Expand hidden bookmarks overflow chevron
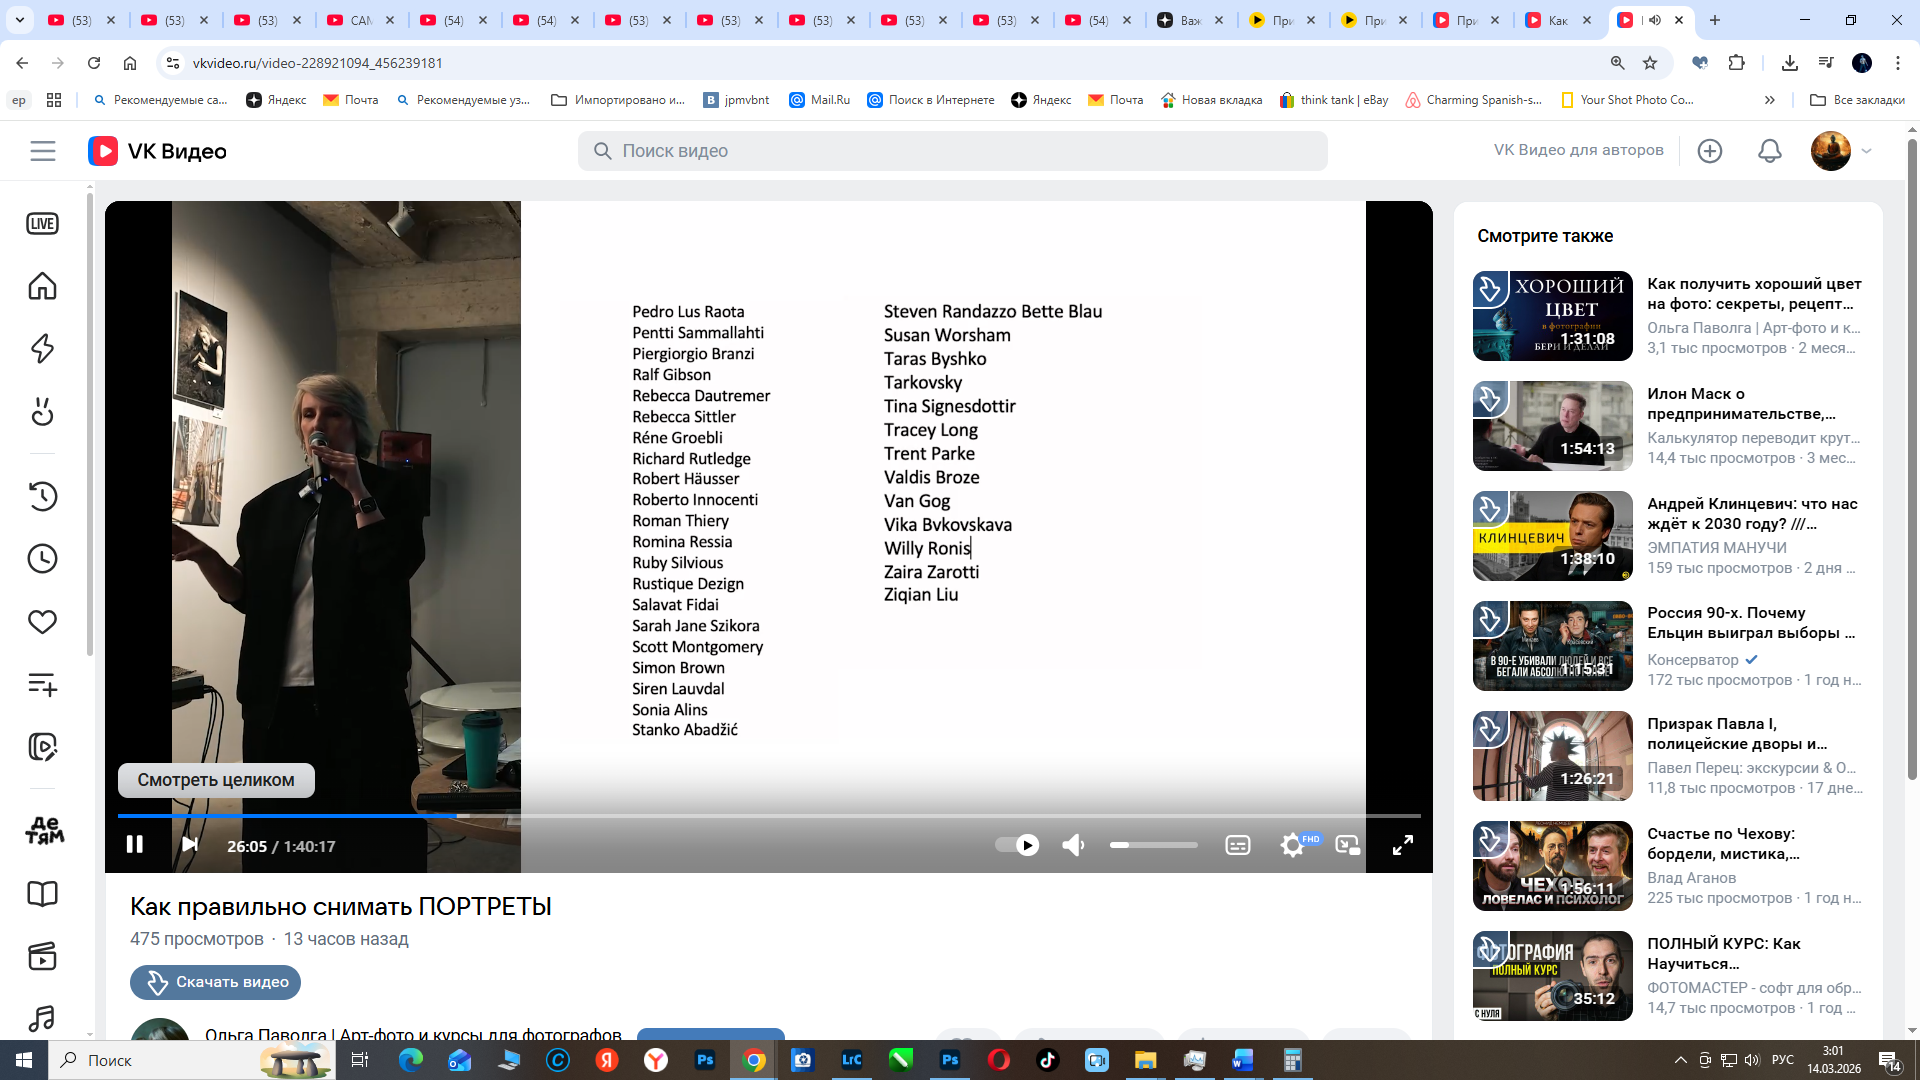The width and height of the screenshot is (1920, 1080). pyautogui.click(x=1769, y=100)
